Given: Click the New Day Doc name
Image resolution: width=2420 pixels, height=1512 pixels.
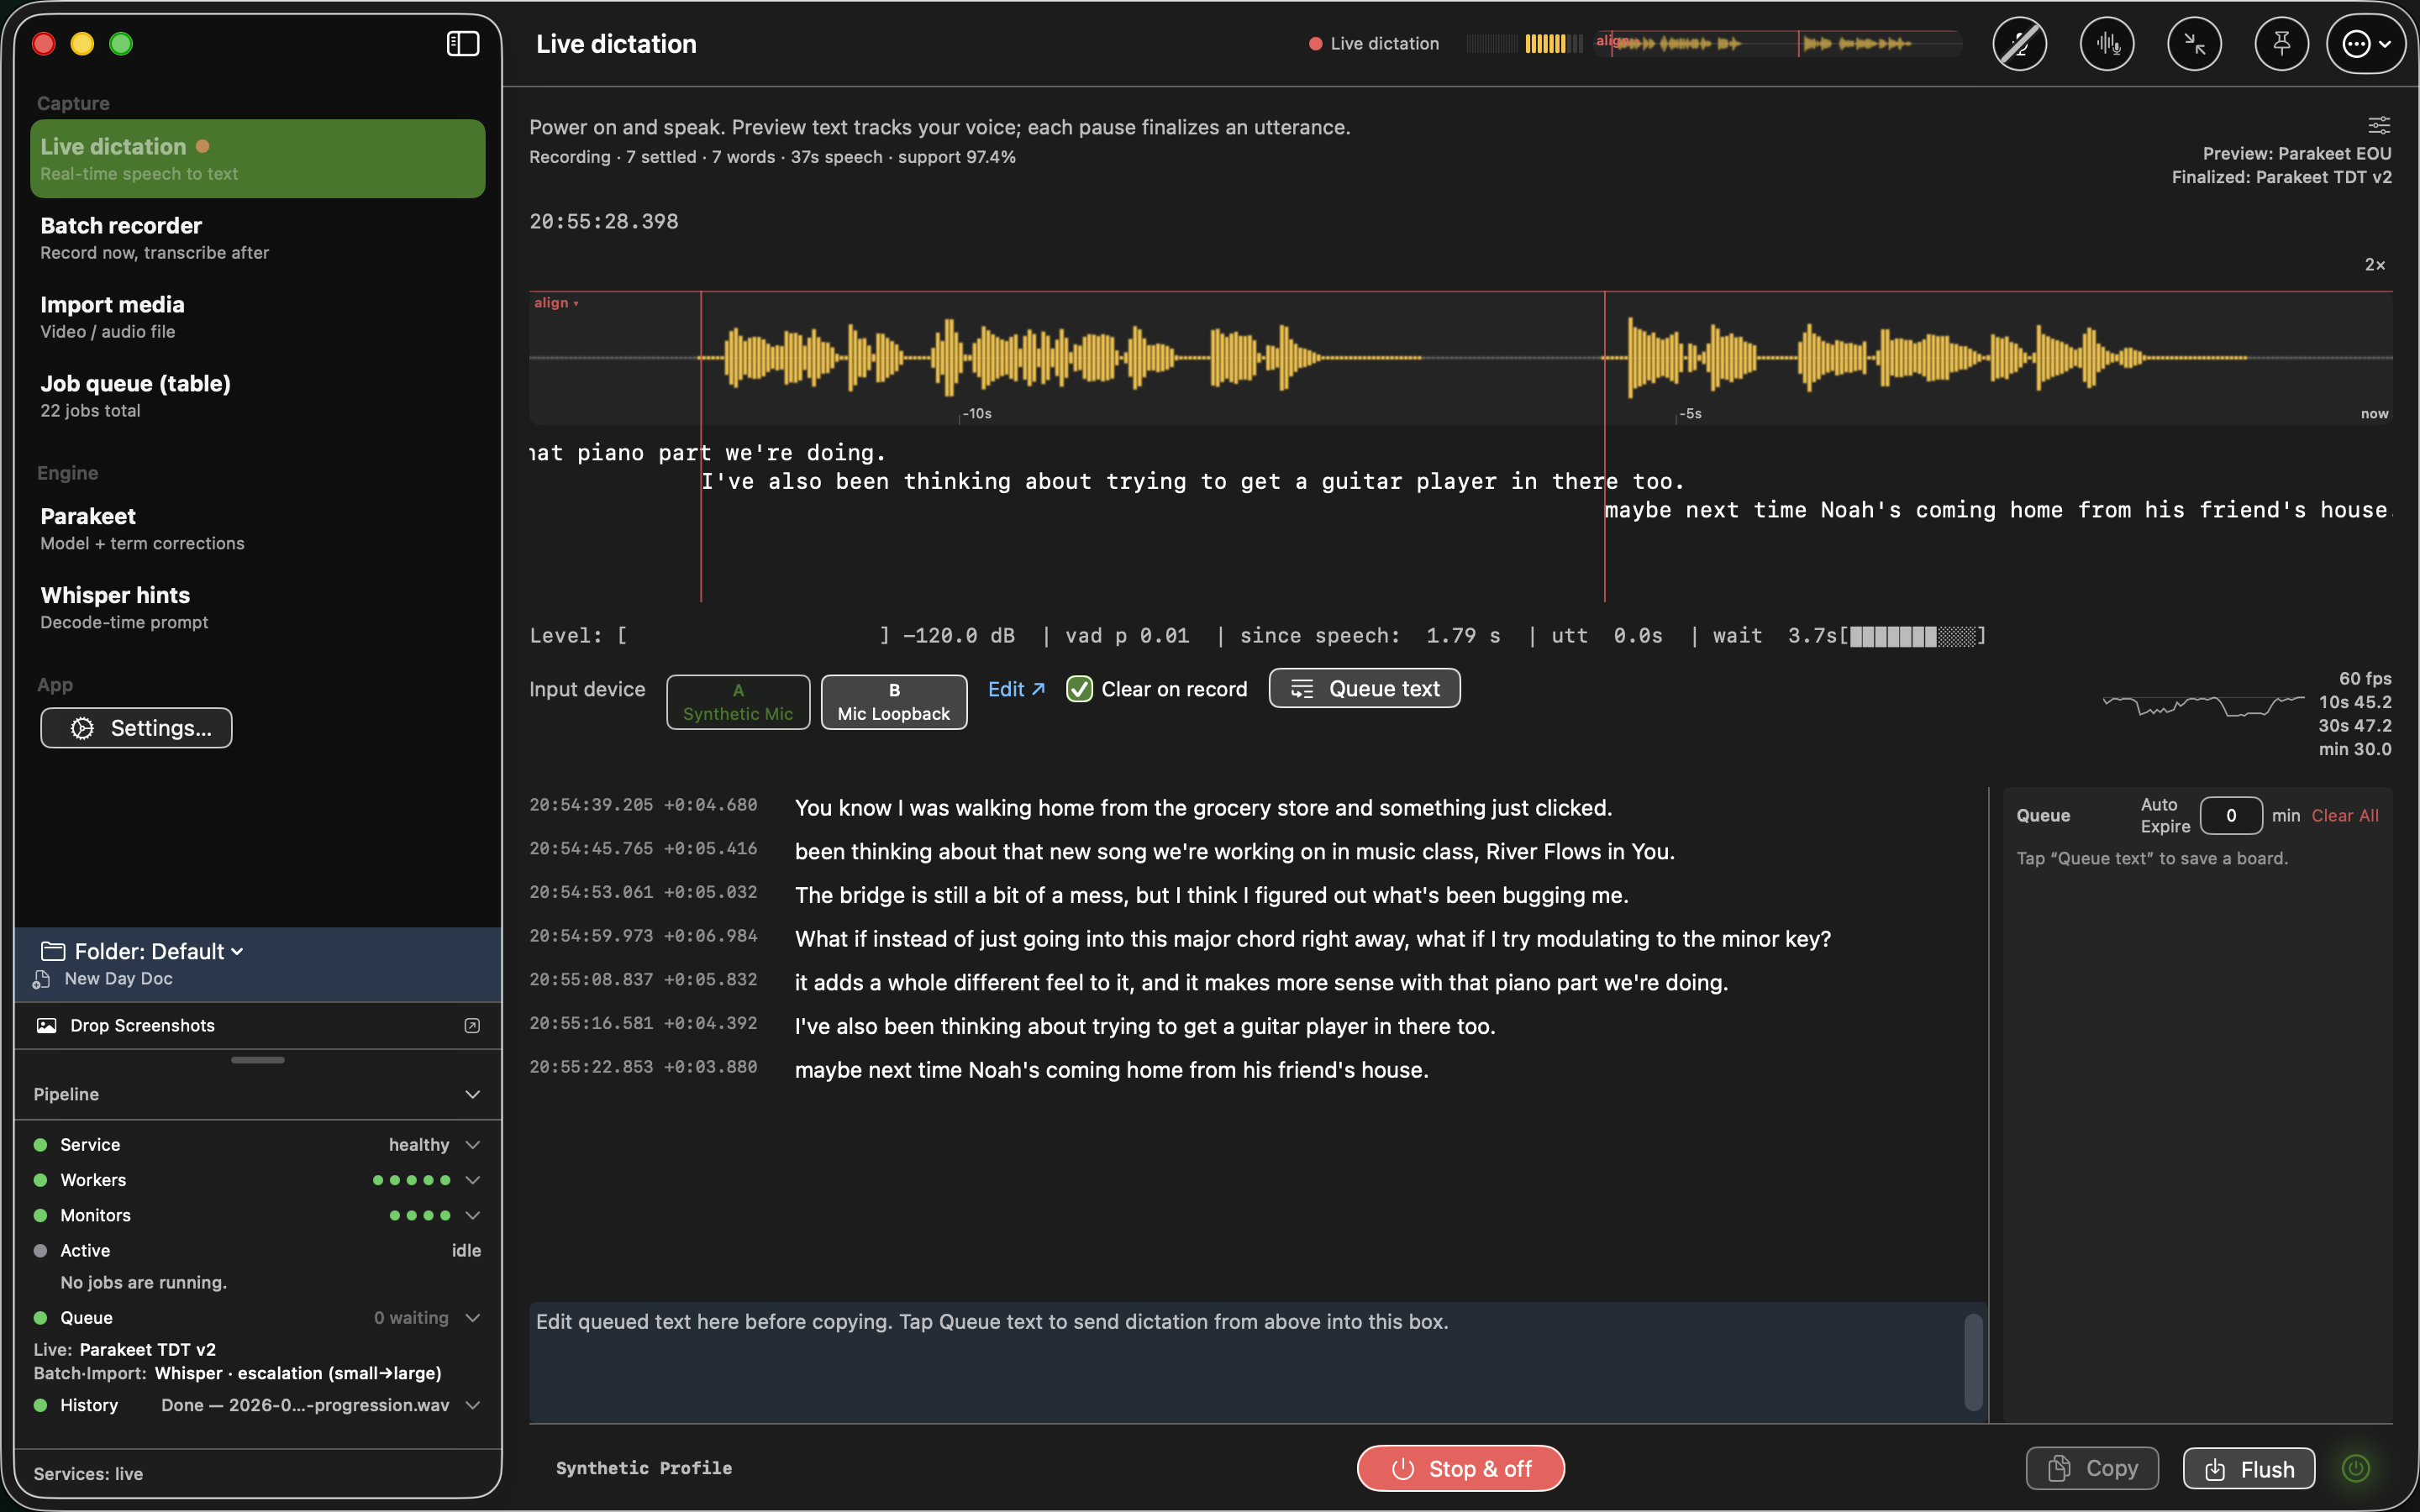Looking at the screenshot, I should click(118, 979).
